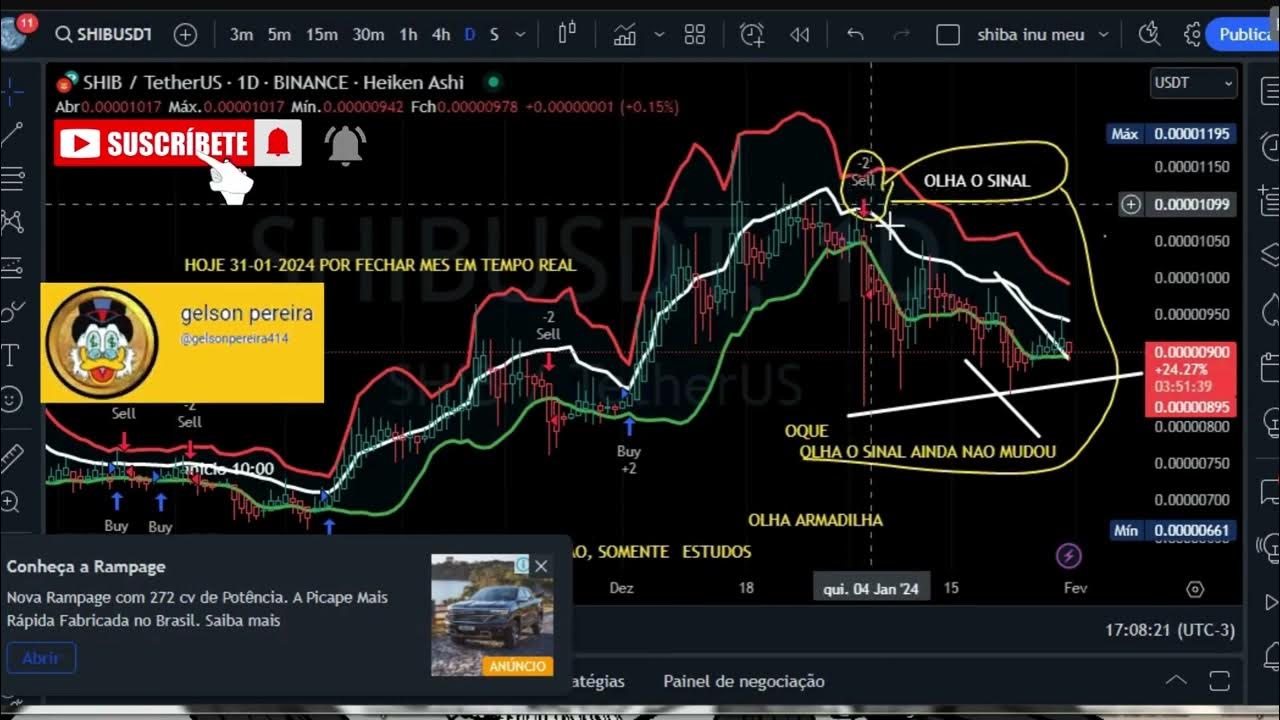Open quick search in top toolbar
This screenshot has width=1280, height=720.
pyautogui.click(x=1150, y=34)
